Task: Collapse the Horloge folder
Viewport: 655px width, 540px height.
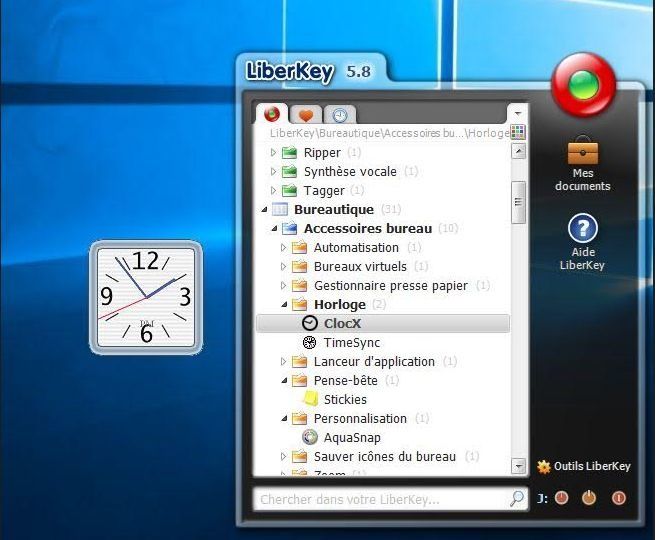Action: [284, 305]
